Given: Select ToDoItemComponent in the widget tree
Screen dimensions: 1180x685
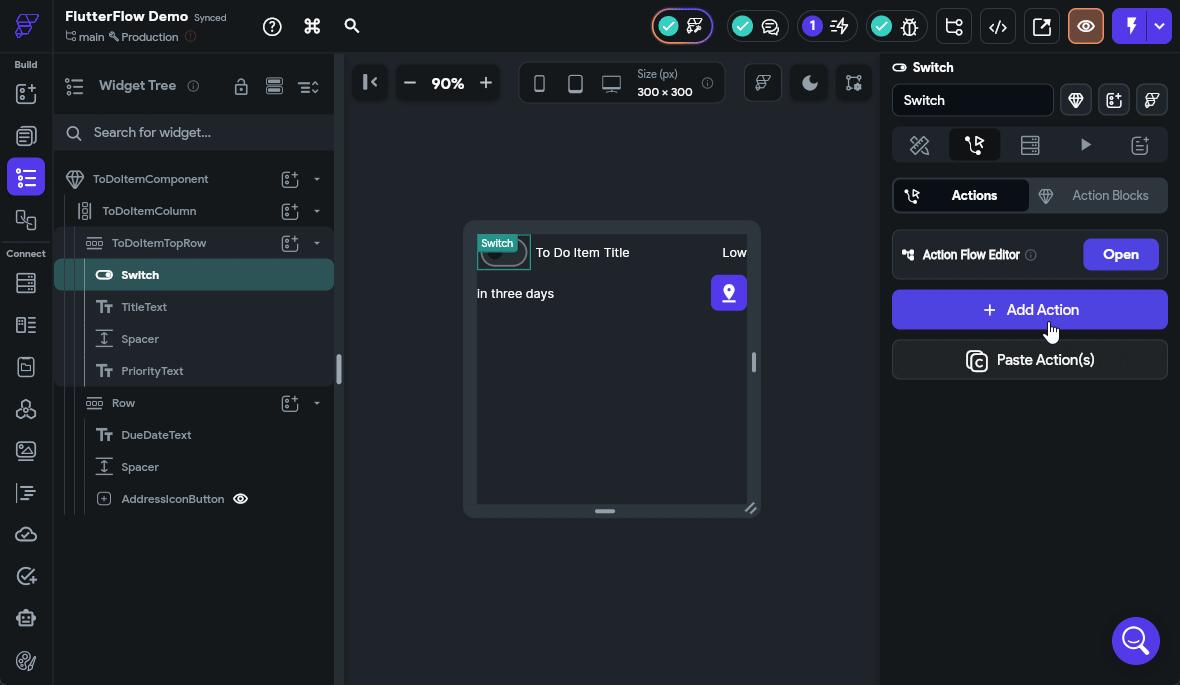Looking at the screenshot, I should coord(151,179).
